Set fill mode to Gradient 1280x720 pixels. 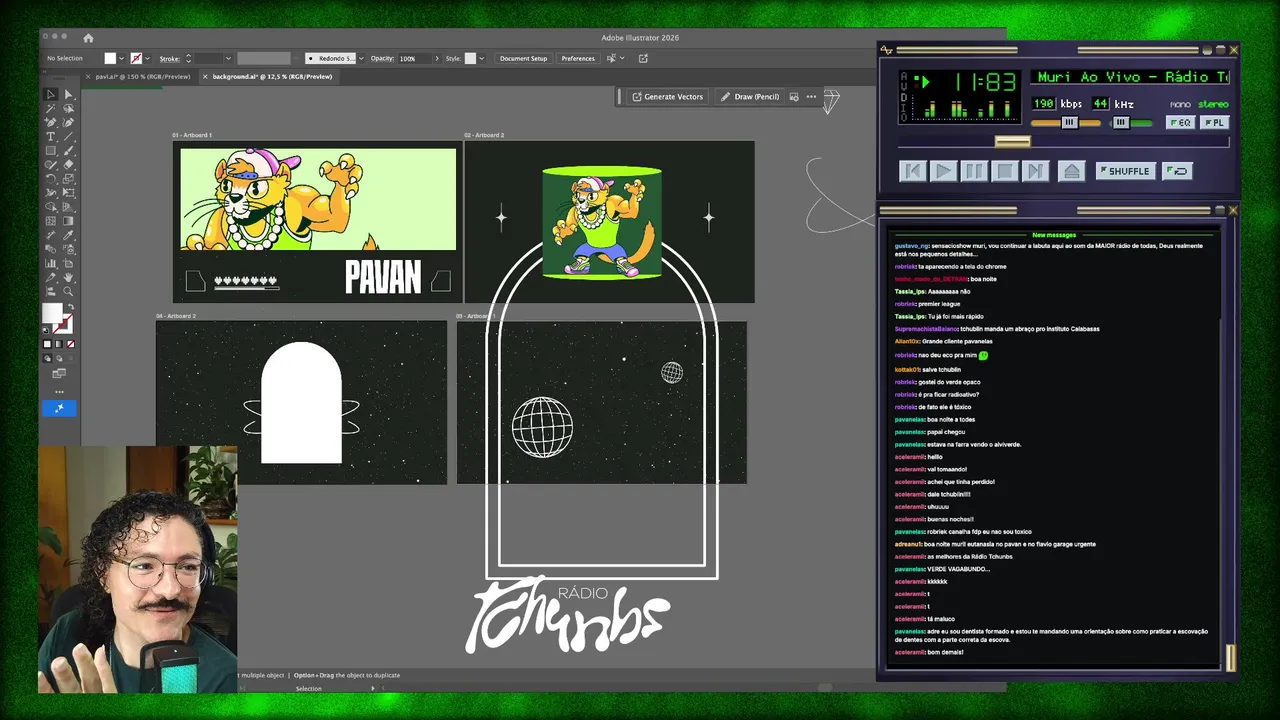click(x=59, y=343)
